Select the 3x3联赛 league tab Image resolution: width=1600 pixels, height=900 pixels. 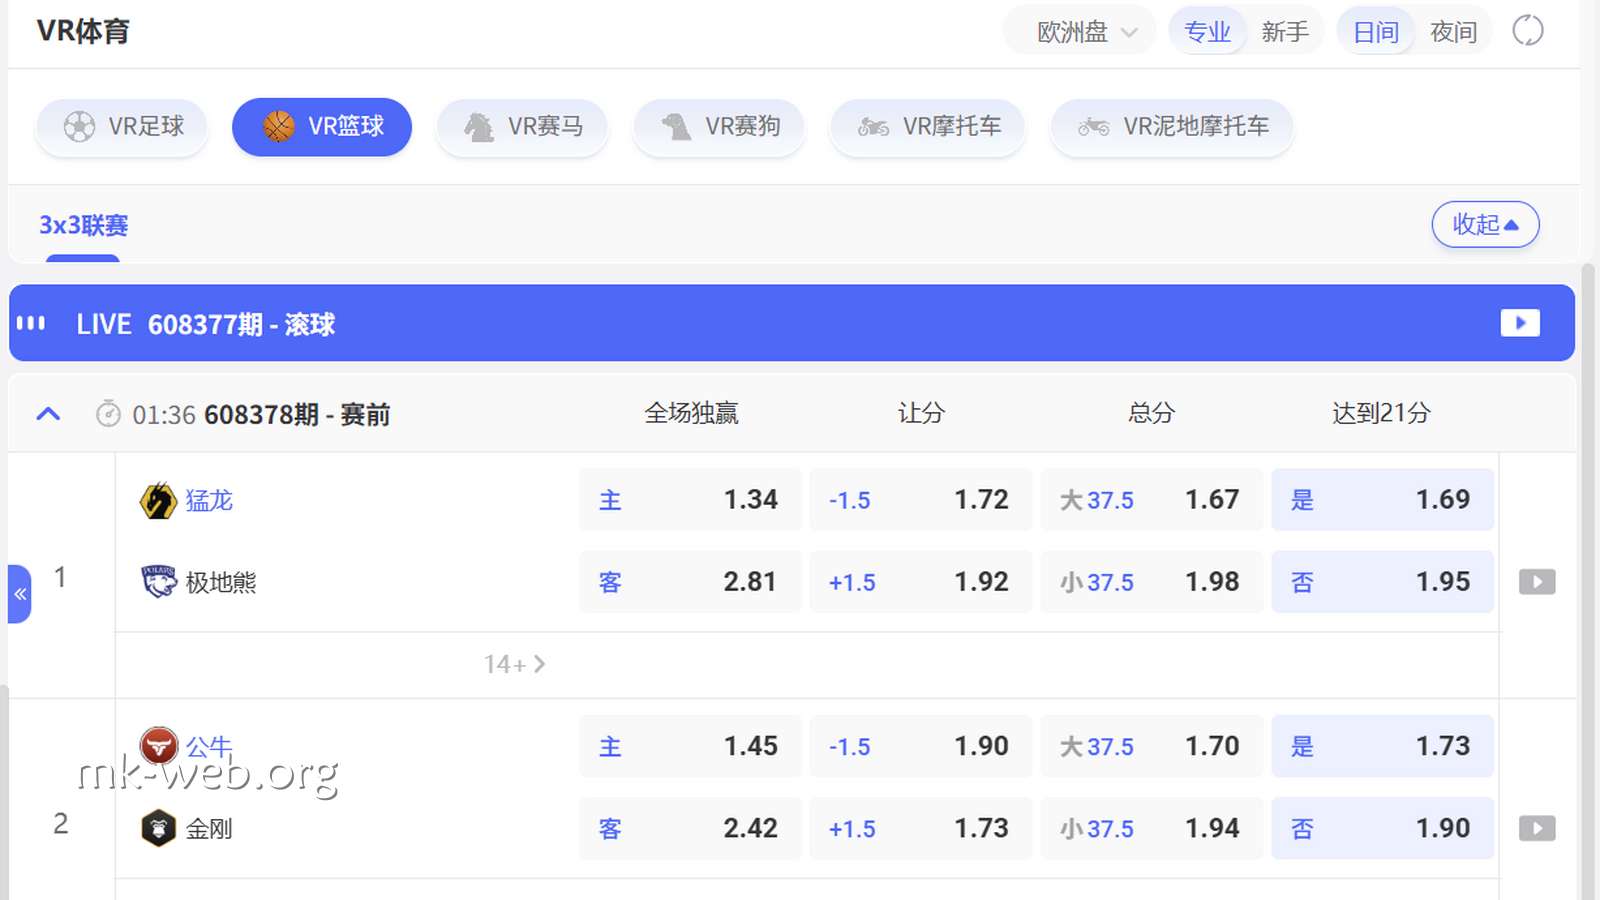tap(83, 225)
